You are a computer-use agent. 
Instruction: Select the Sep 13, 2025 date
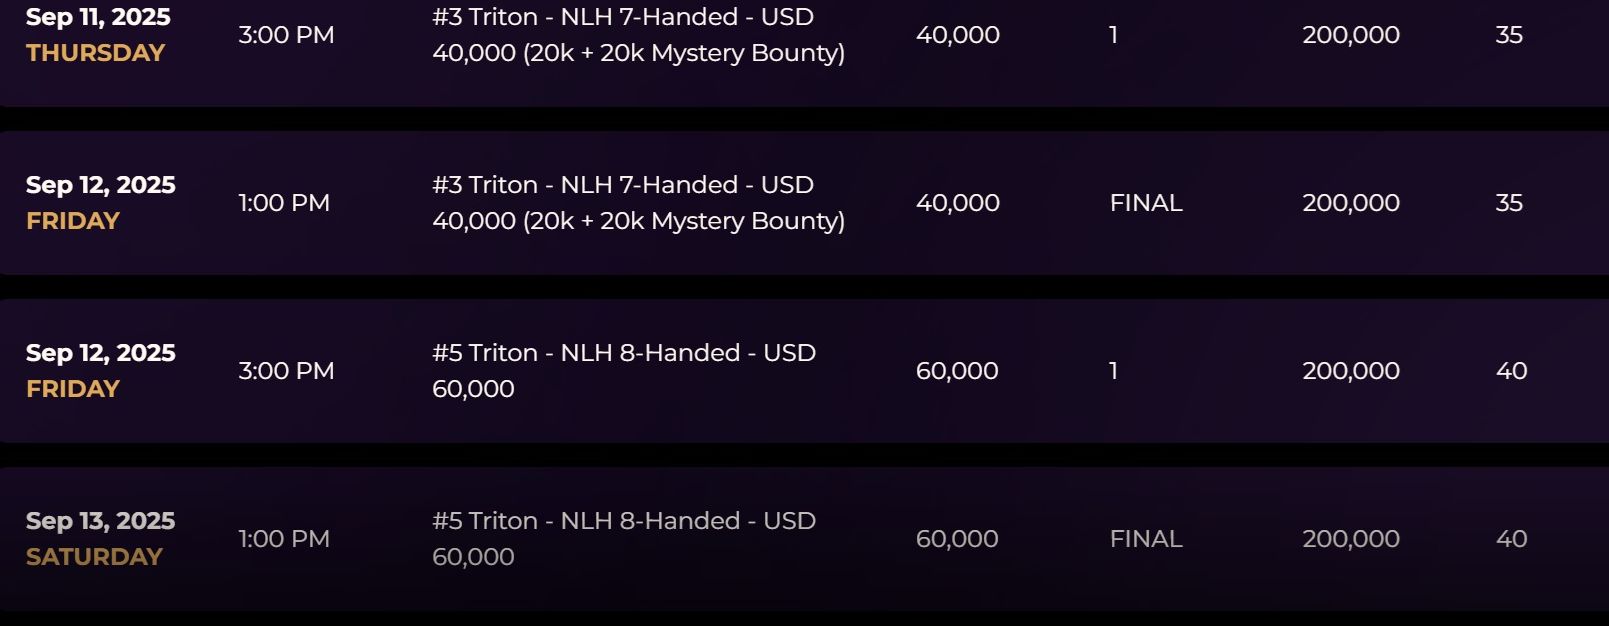(x=100, y=521)
